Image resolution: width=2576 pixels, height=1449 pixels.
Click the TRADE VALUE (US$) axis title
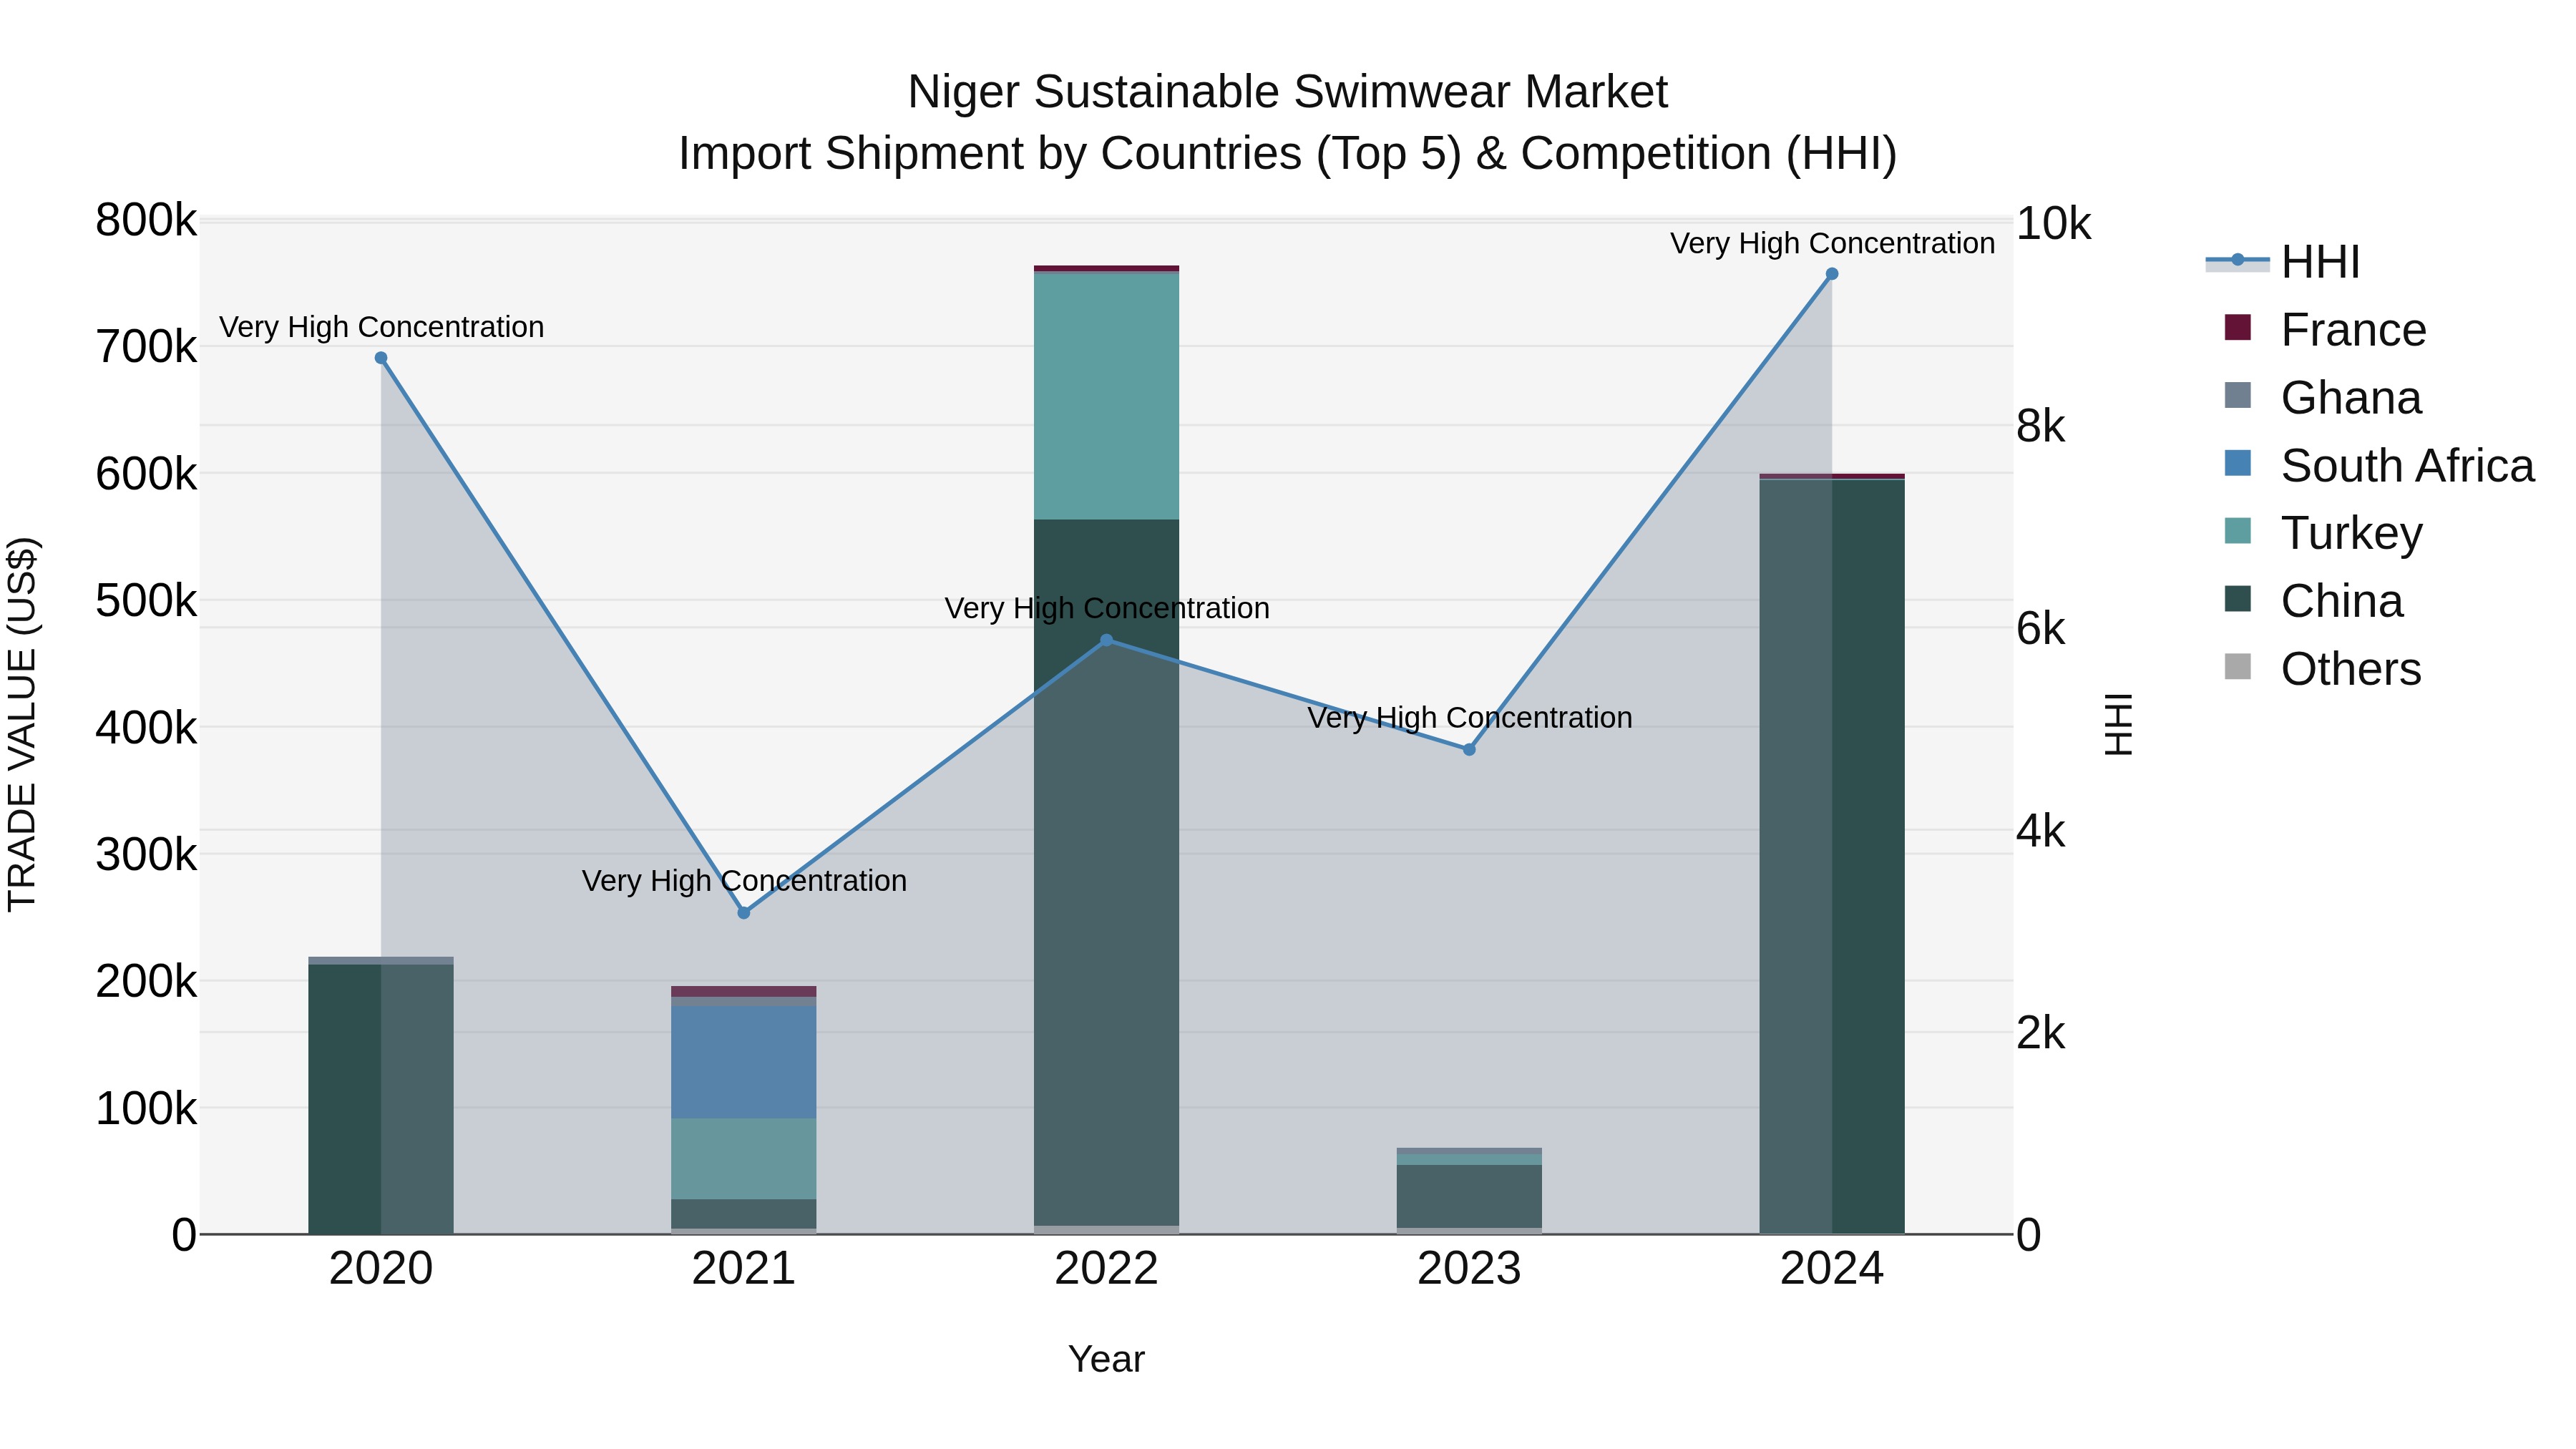(x=22, y=725)
